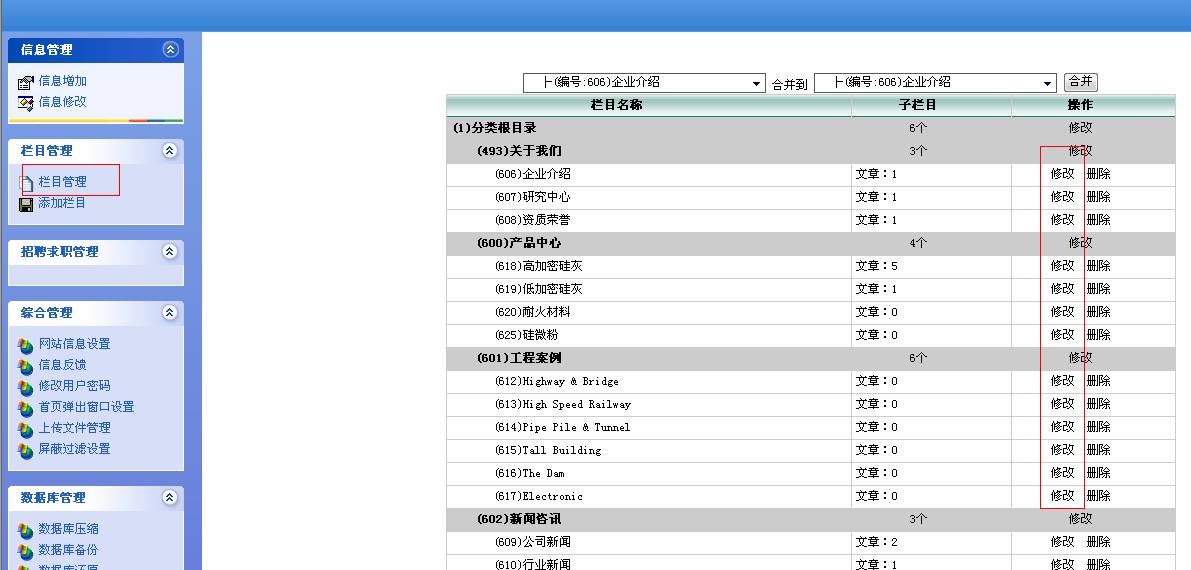Open the 信息增加 link
The width and height of the screenshot is (1191, 570).
tap(63, 81)
